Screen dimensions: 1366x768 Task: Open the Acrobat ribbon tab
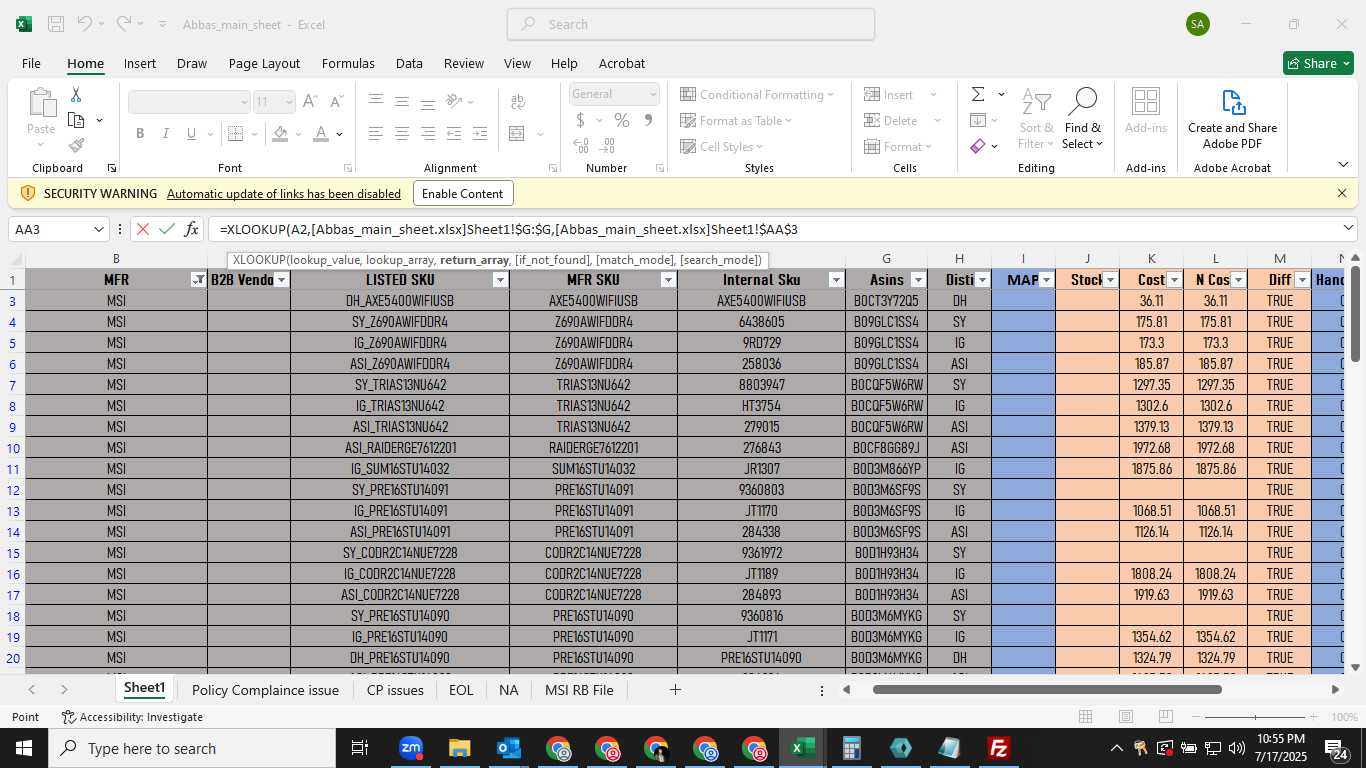pyautogui.click(x=622, y=63)
